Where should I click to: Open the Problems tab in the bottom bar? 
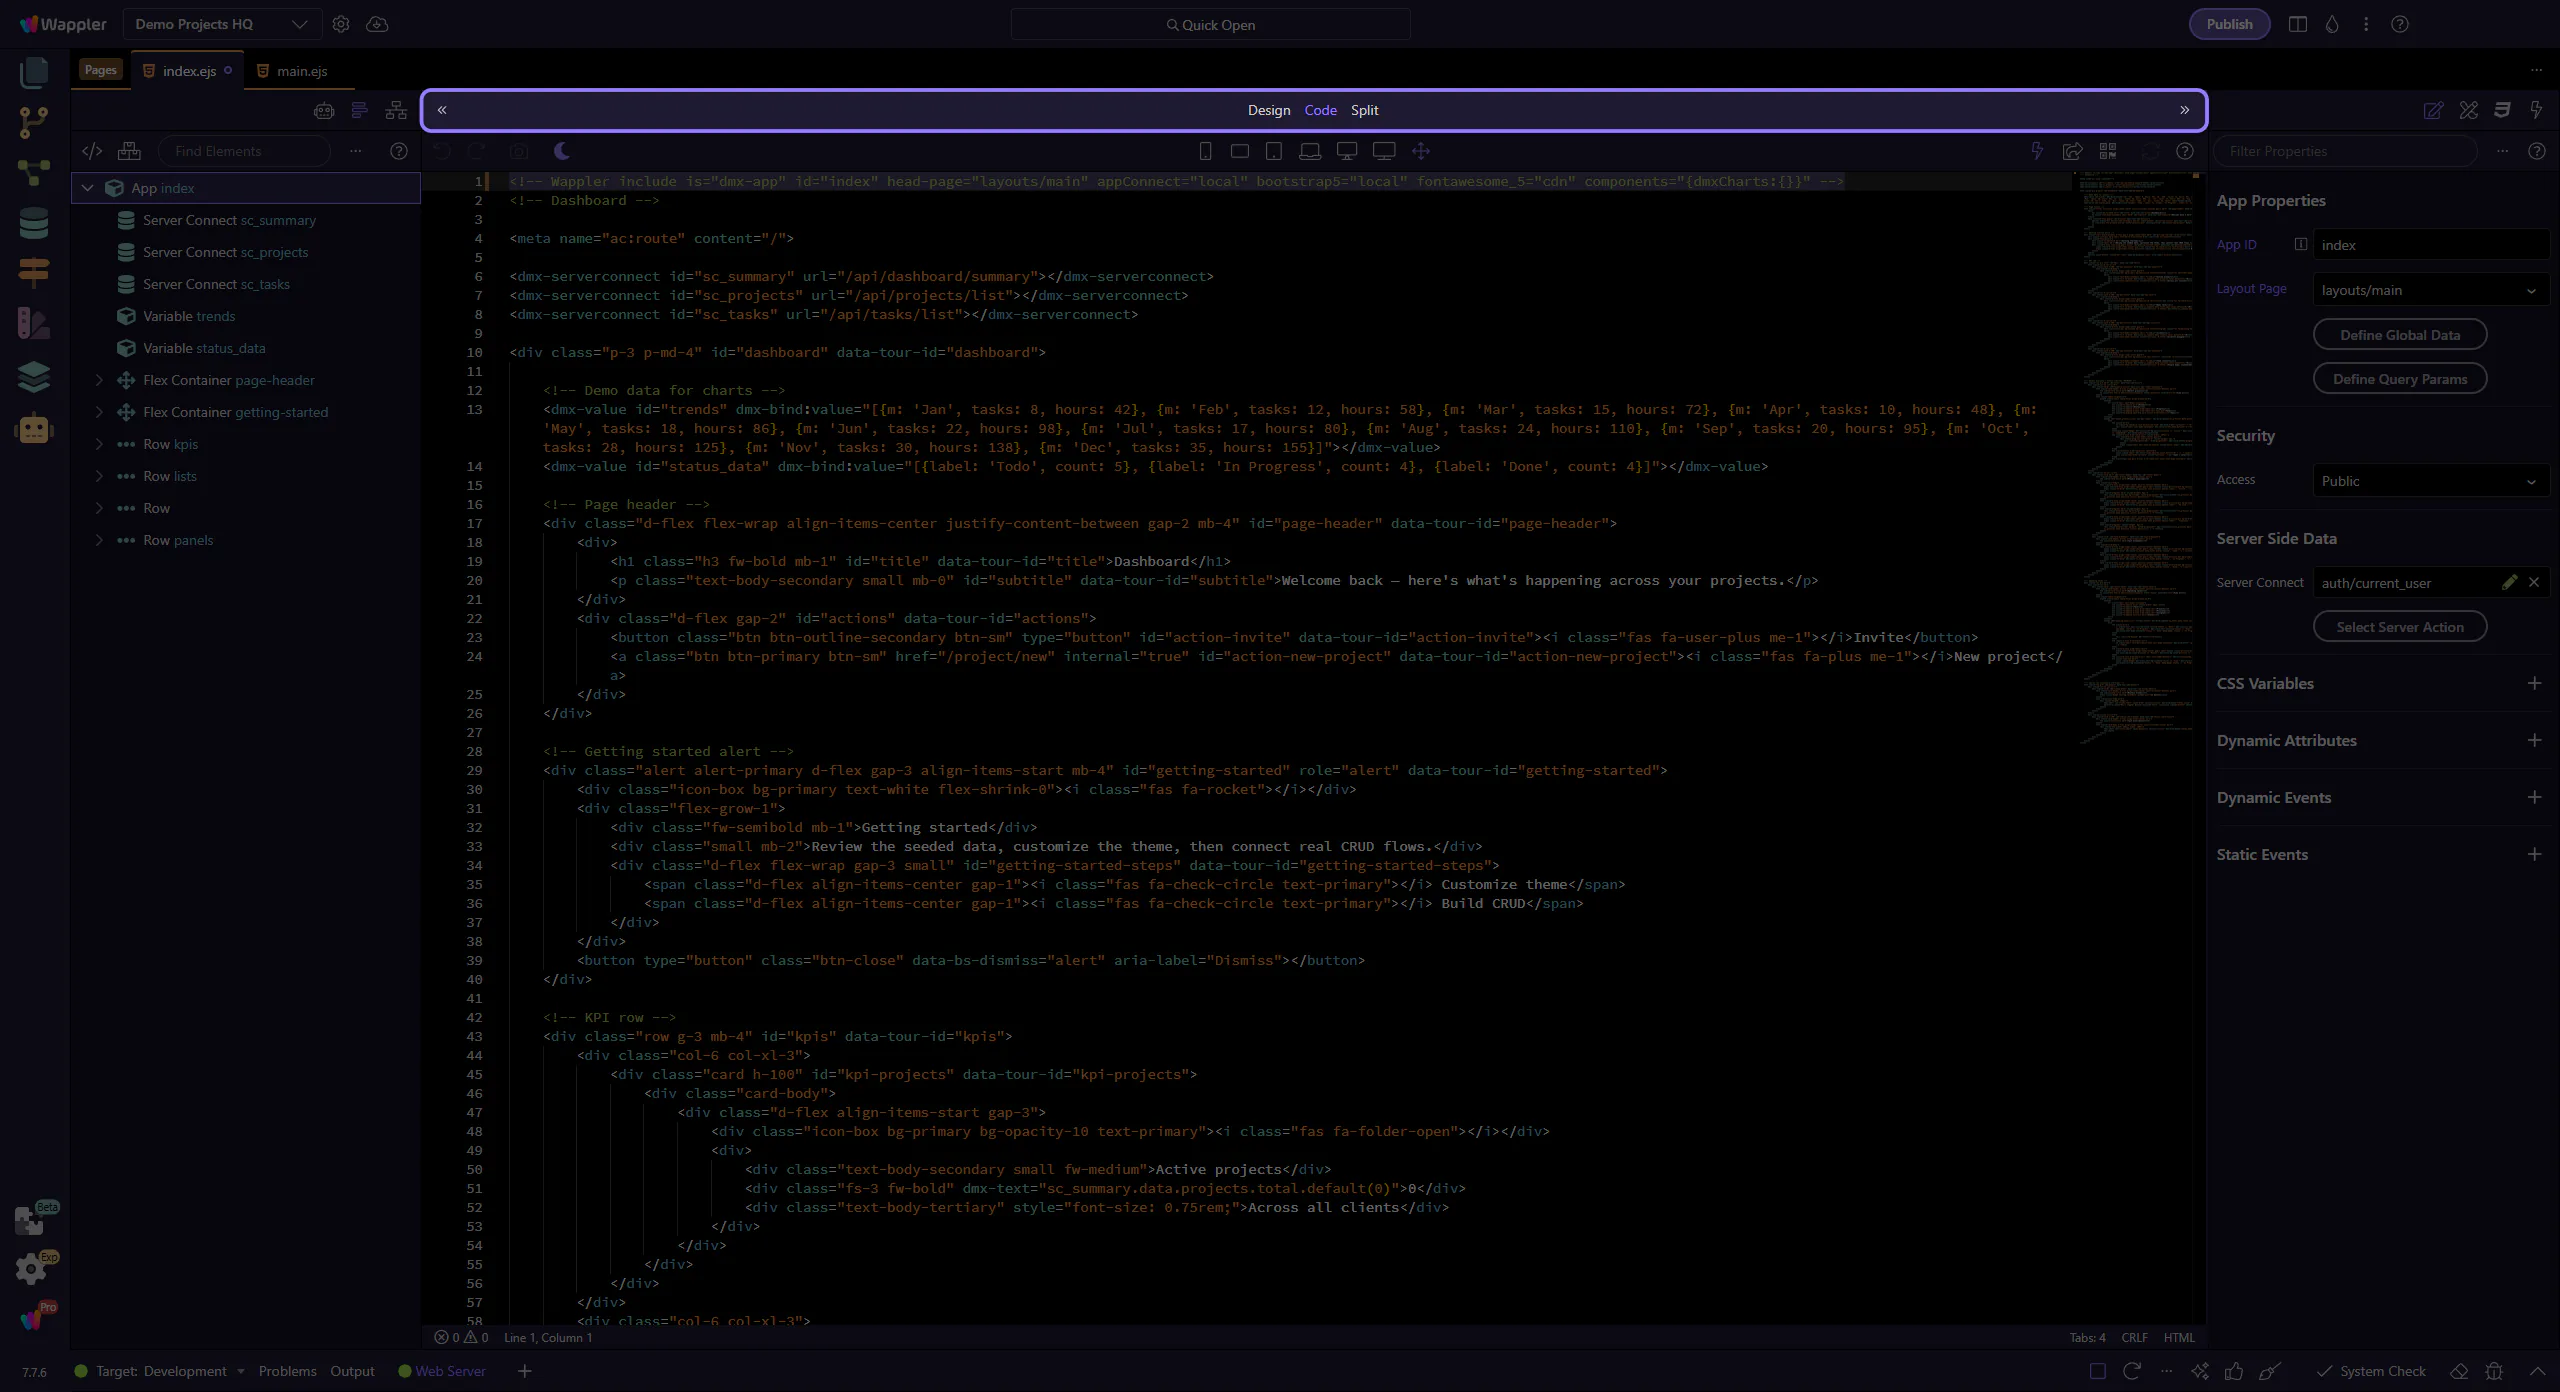(287, 1371)
